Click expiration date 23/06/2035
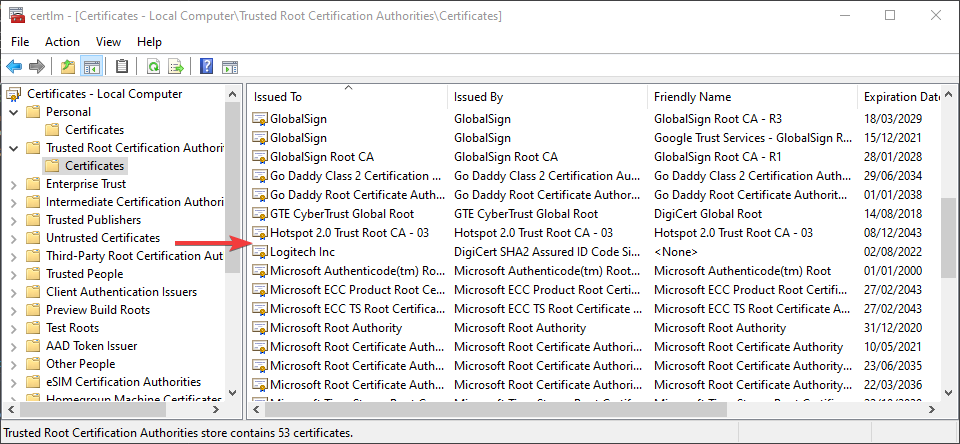The width and height of the screenshot is (960, 444). point(893,366)
